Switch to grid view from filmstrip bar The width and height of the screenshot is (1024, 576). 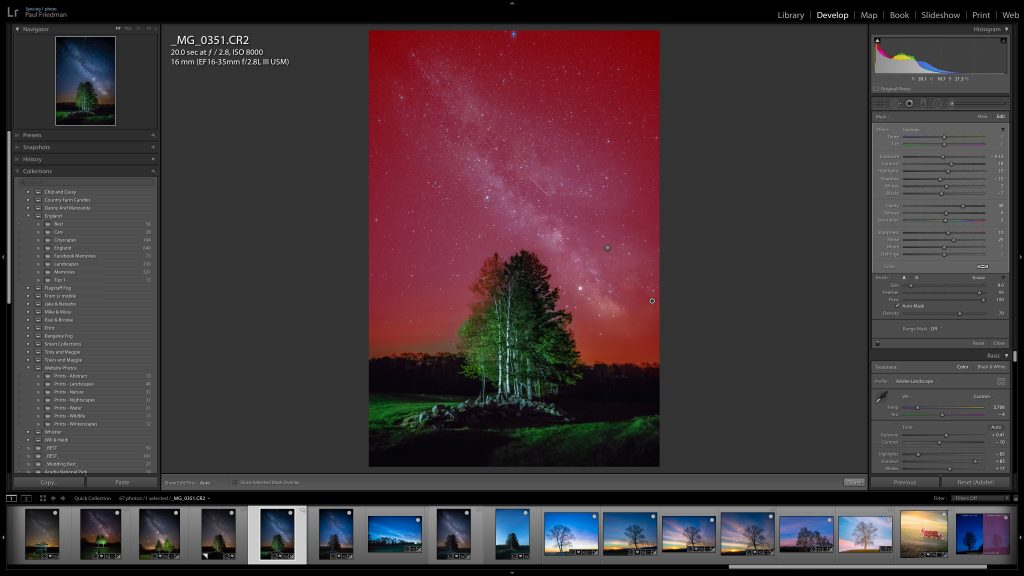42,498
